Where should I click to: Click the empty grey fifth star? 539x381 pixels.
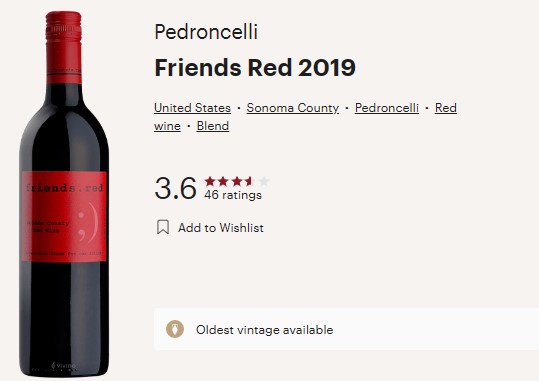pos(263,181)
